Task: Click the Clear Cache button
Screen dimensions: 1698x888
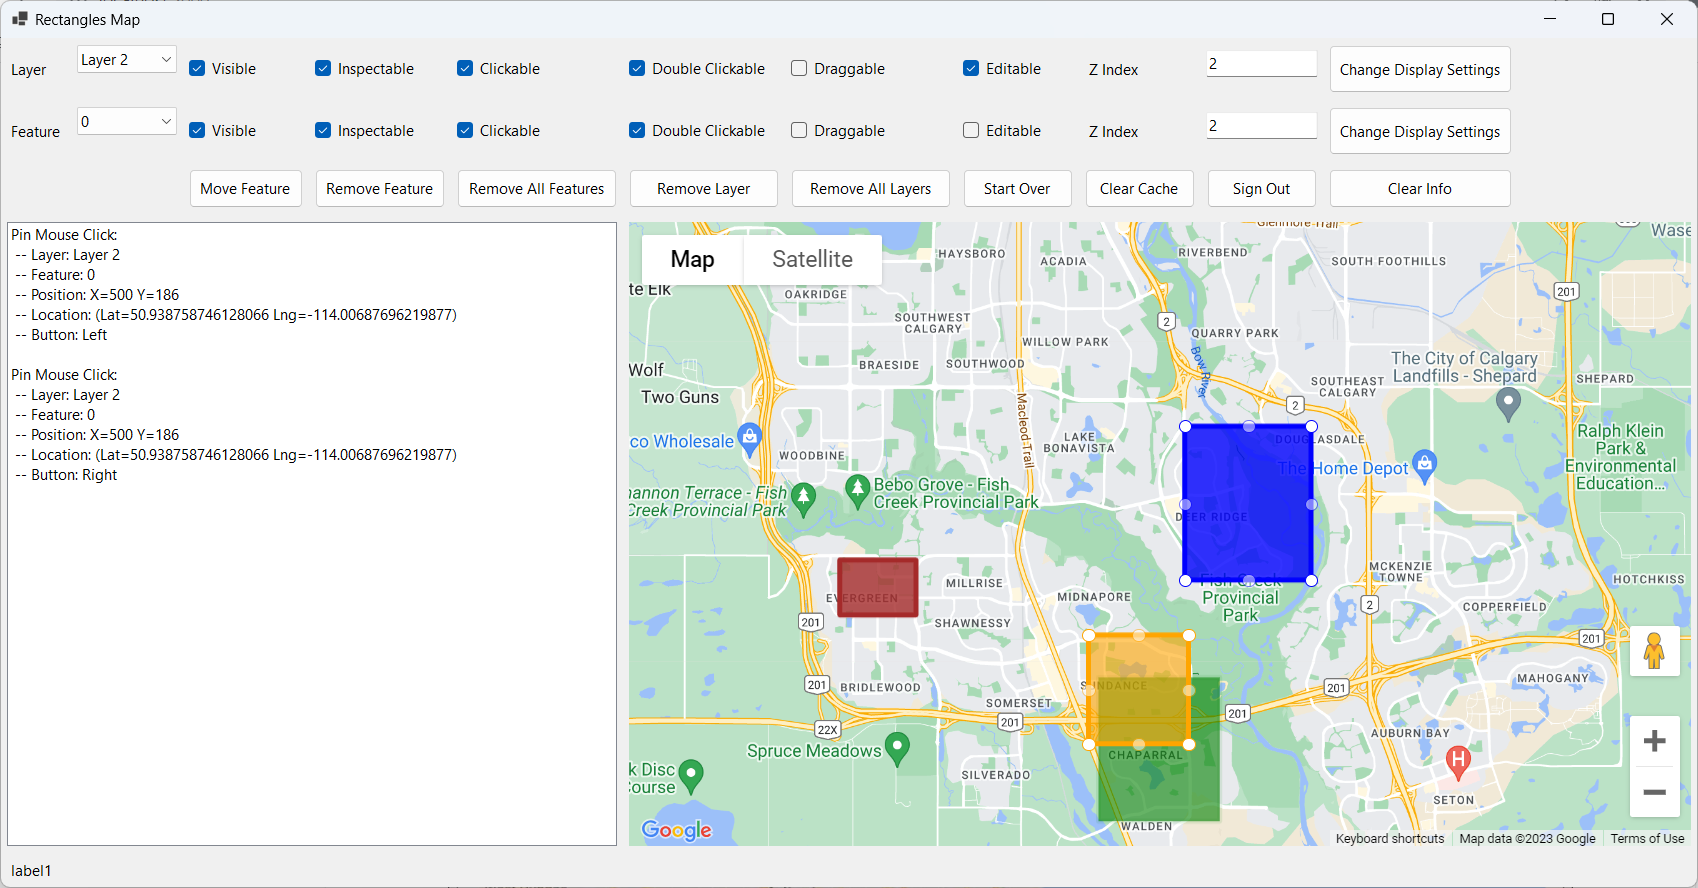Action: (1138, 189)
